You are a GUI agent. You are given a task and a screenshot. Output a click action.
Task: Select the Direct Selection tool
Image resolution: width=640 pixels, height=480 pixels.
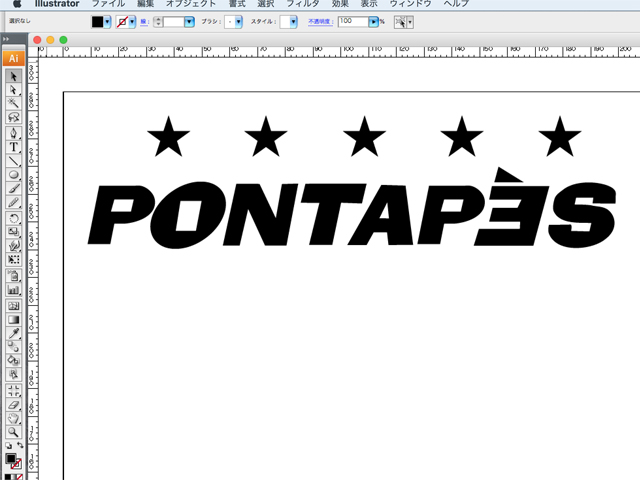click(13, 90)
